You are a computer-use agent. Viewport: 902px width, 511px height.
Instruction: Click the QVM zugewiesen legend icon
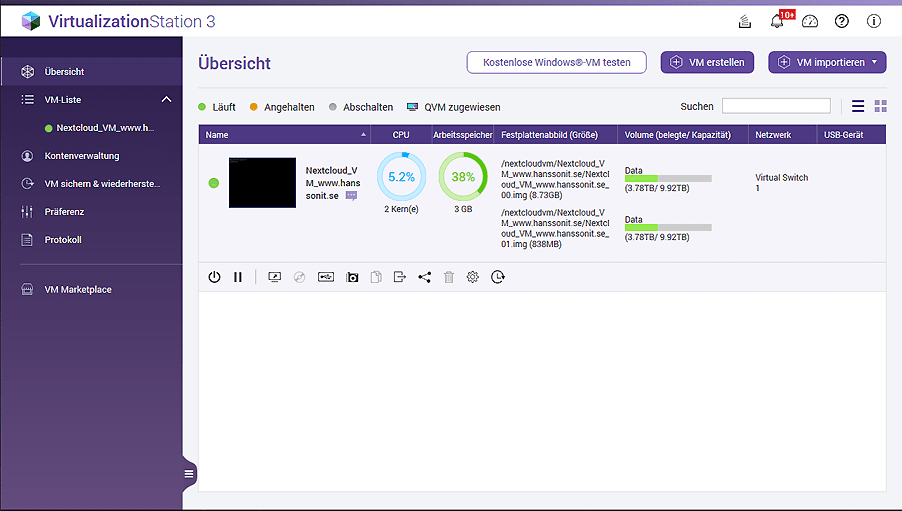412,107
